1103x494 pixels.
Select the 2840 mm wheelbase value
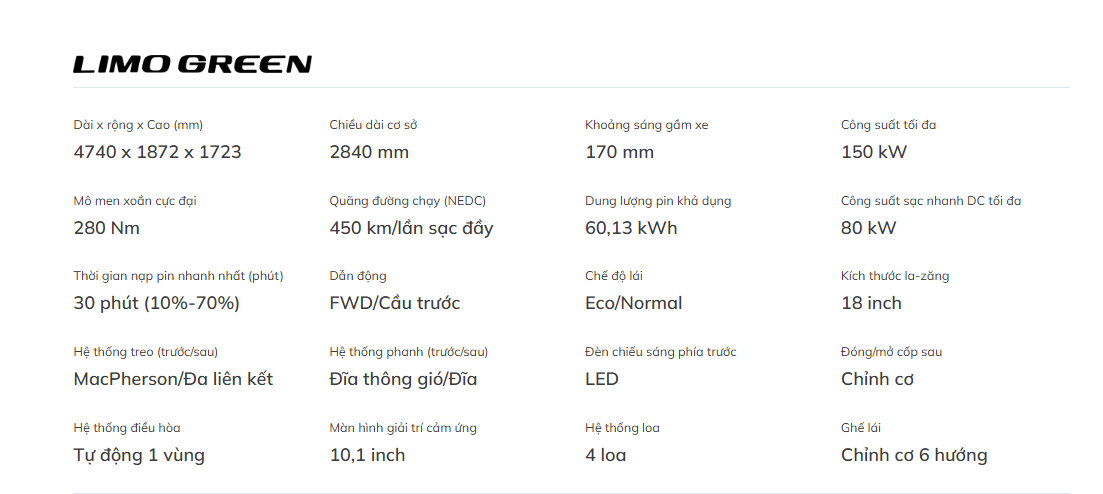coord(369,152)
